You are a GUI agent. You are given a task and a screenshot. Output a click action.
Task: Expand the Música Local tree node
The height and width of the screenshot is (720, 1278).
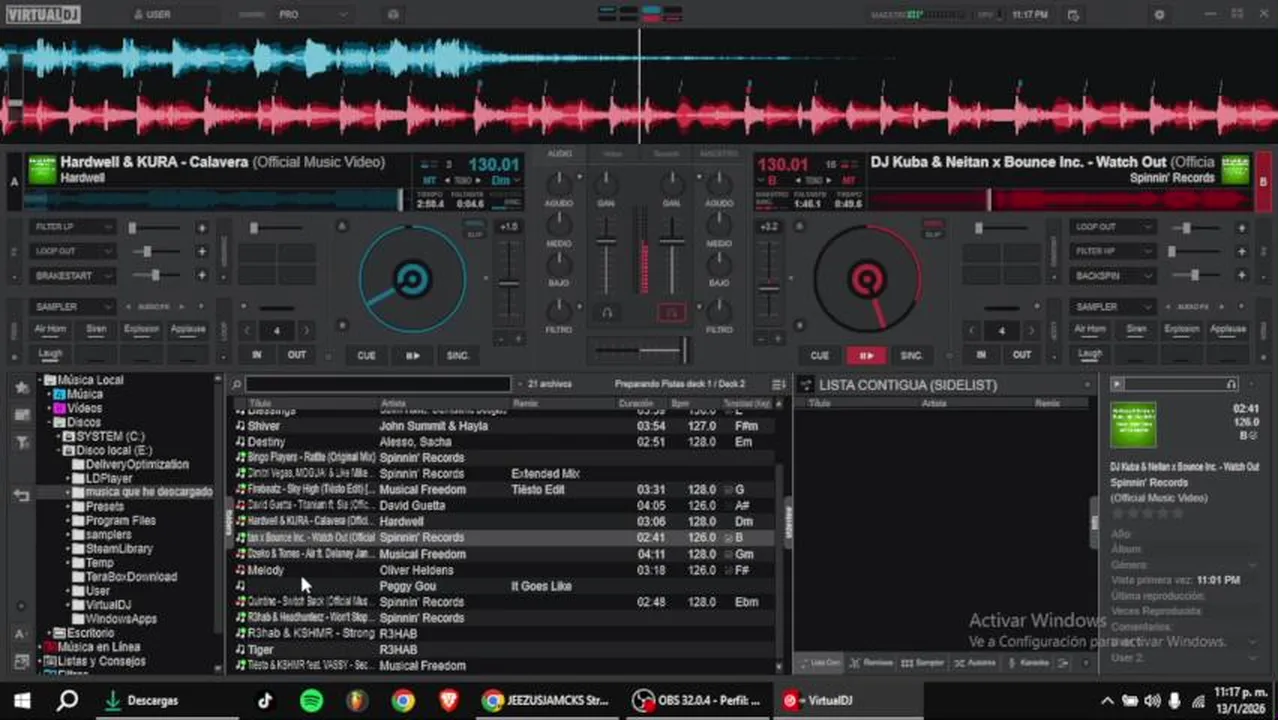tap(42, 380)
